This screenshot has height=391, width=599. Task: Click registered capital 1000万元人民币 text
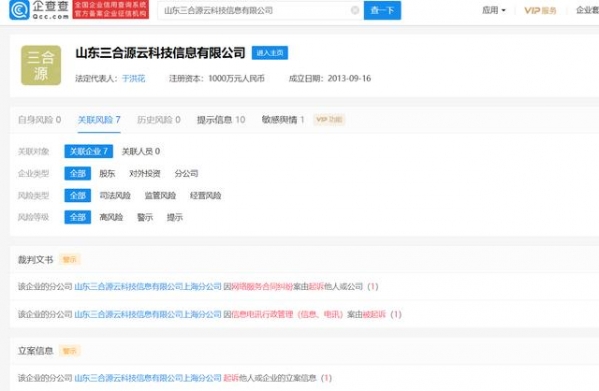click(236, 79)
